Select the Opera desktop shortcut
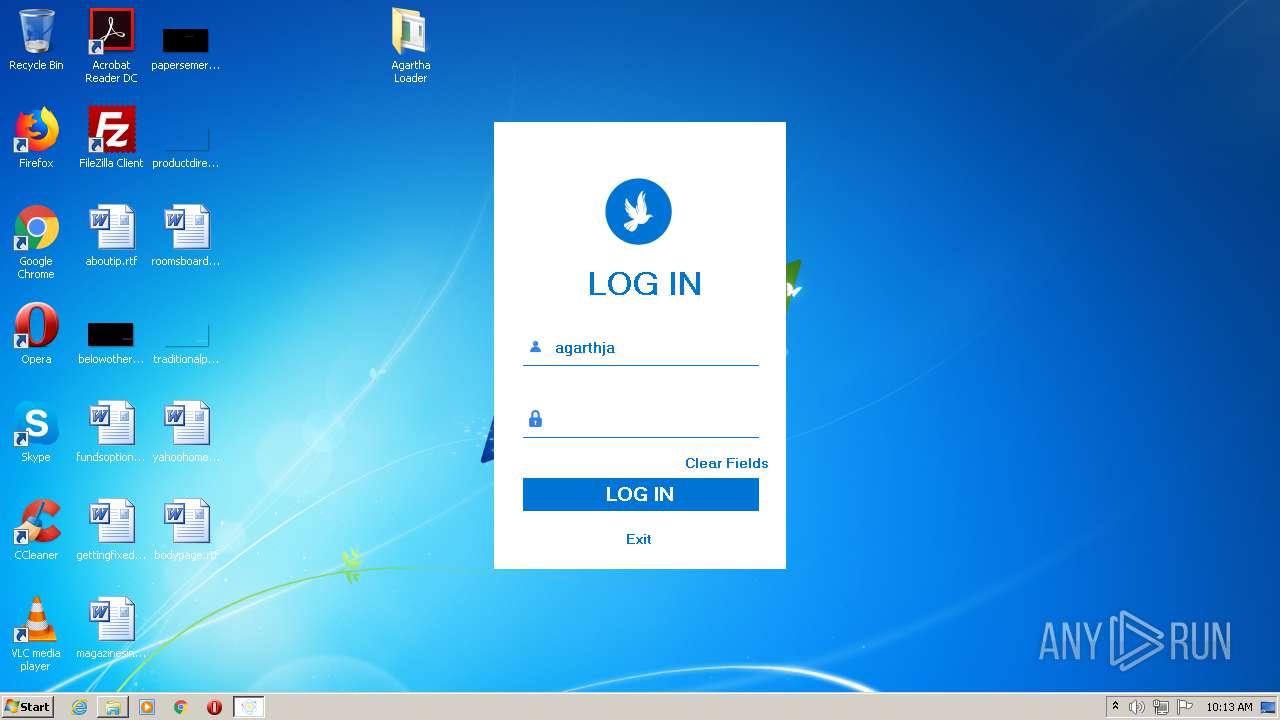The image size is (1280, 720). coord(36,334)
